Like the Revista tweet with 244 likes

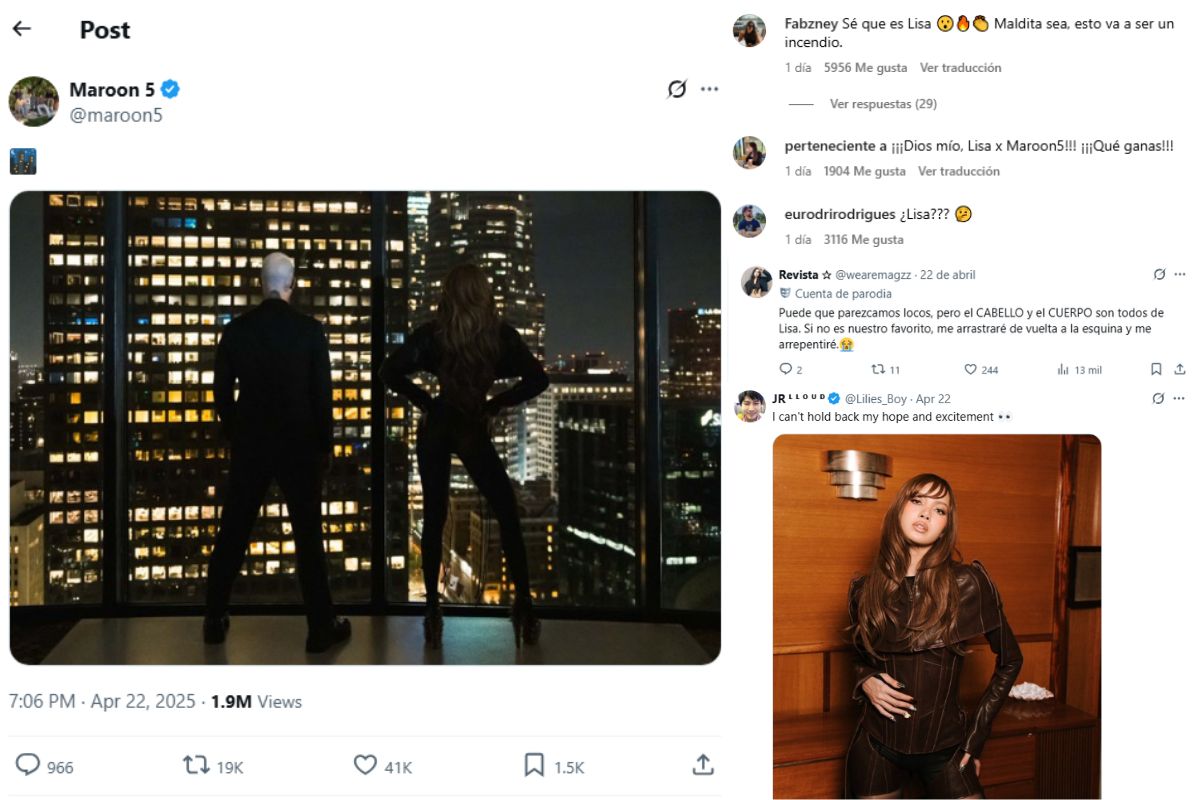(x=970, y=369)
